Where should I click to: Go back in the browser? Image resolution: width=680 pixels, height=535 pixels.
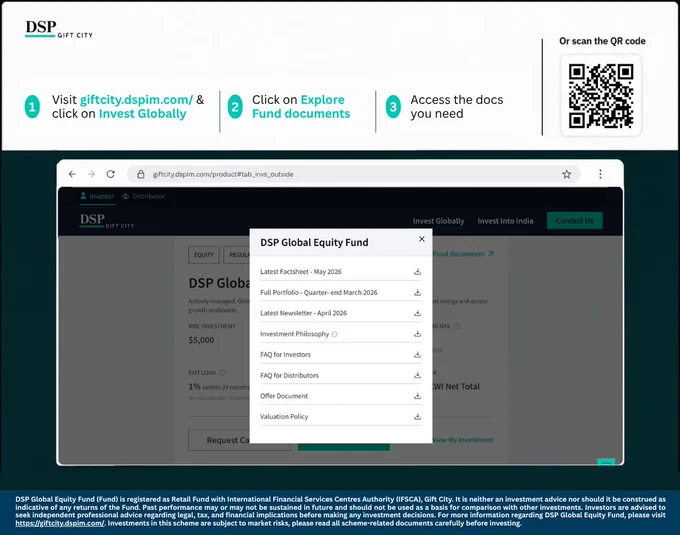point(72,174)
